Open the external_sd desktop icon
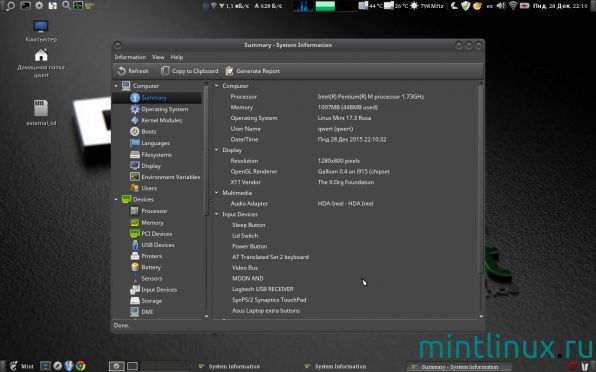This screenshot has height=372, width=596. click(41, 112)
